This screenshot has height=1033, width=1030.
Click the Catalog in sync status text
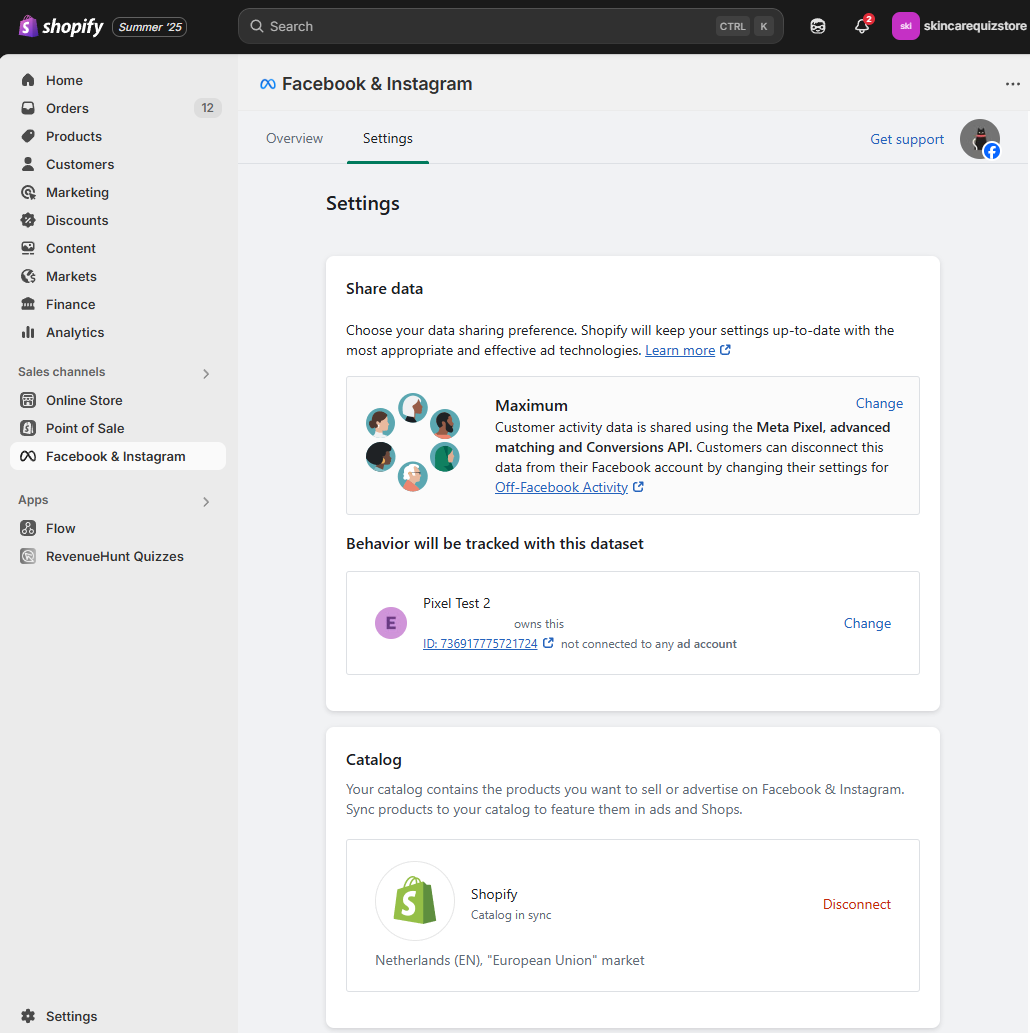pos(511,914)
